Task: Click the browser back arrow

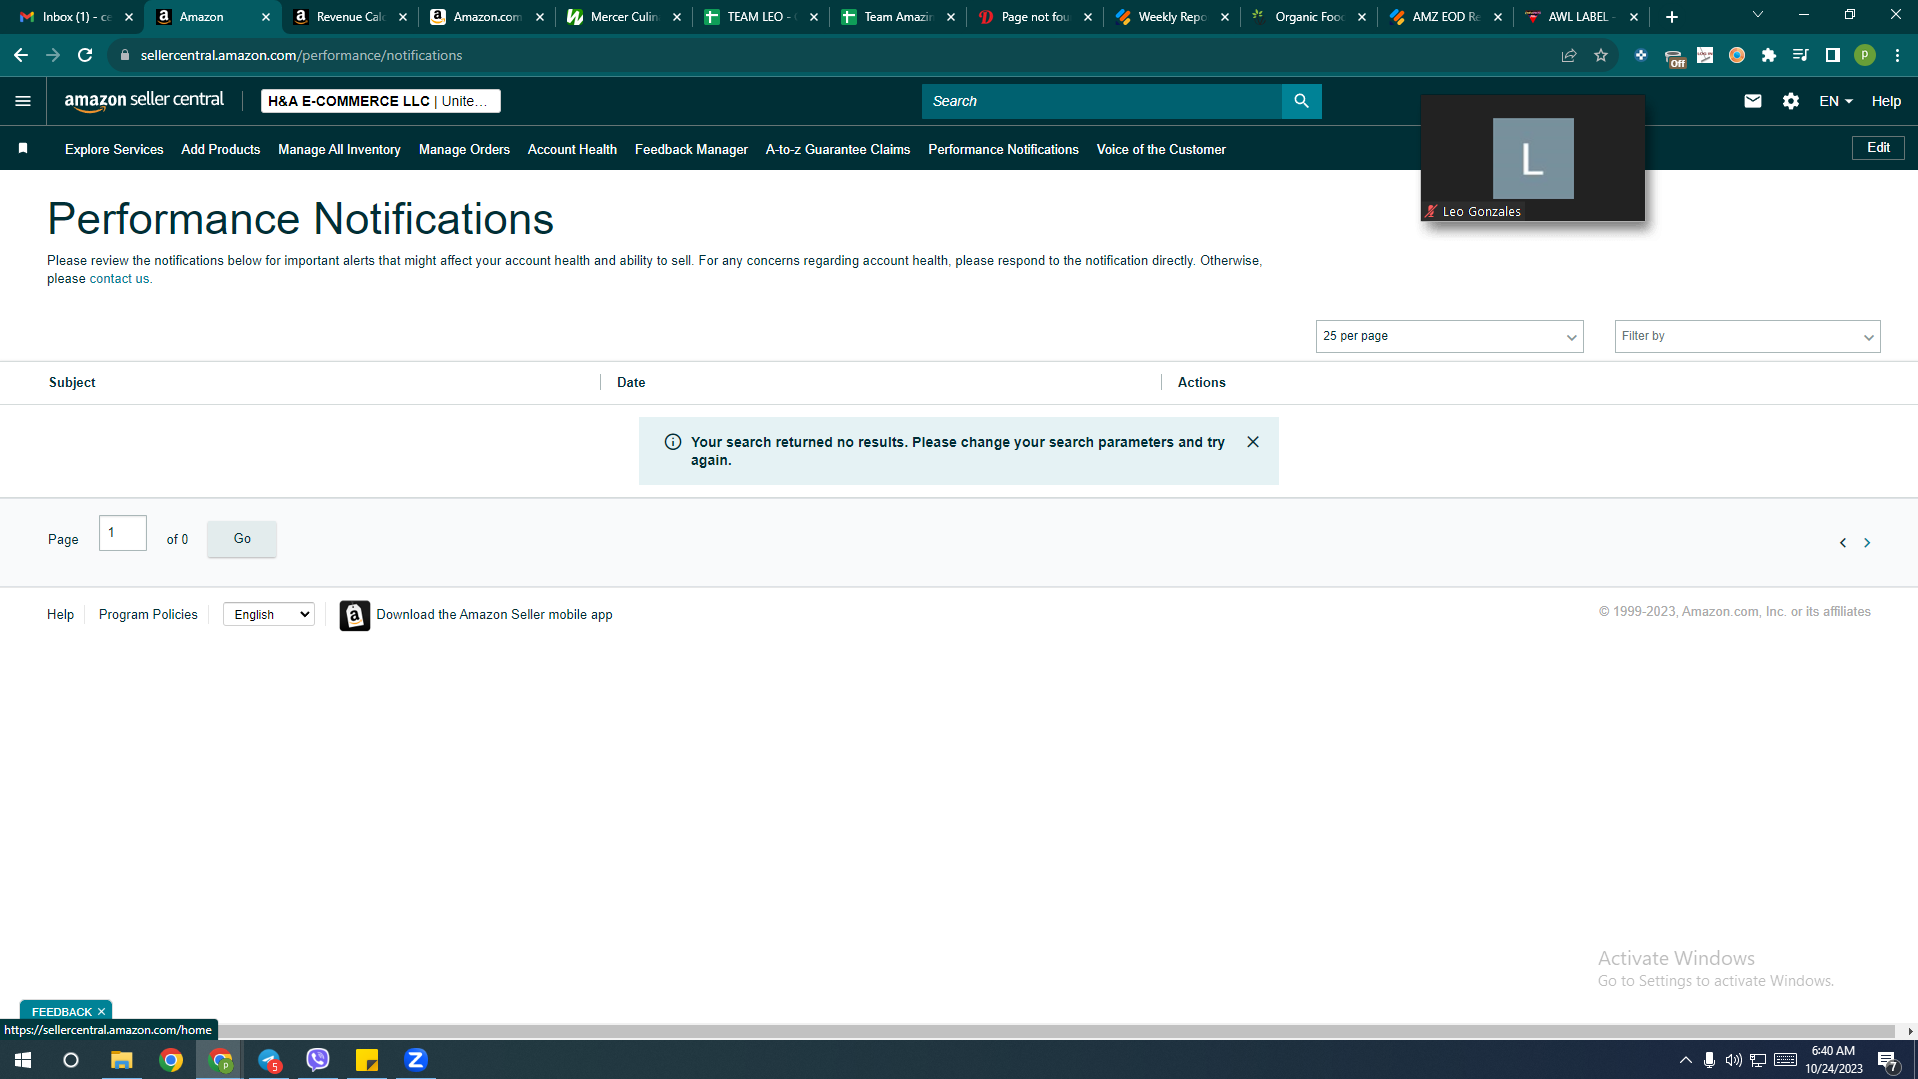Action: point(21,55)
